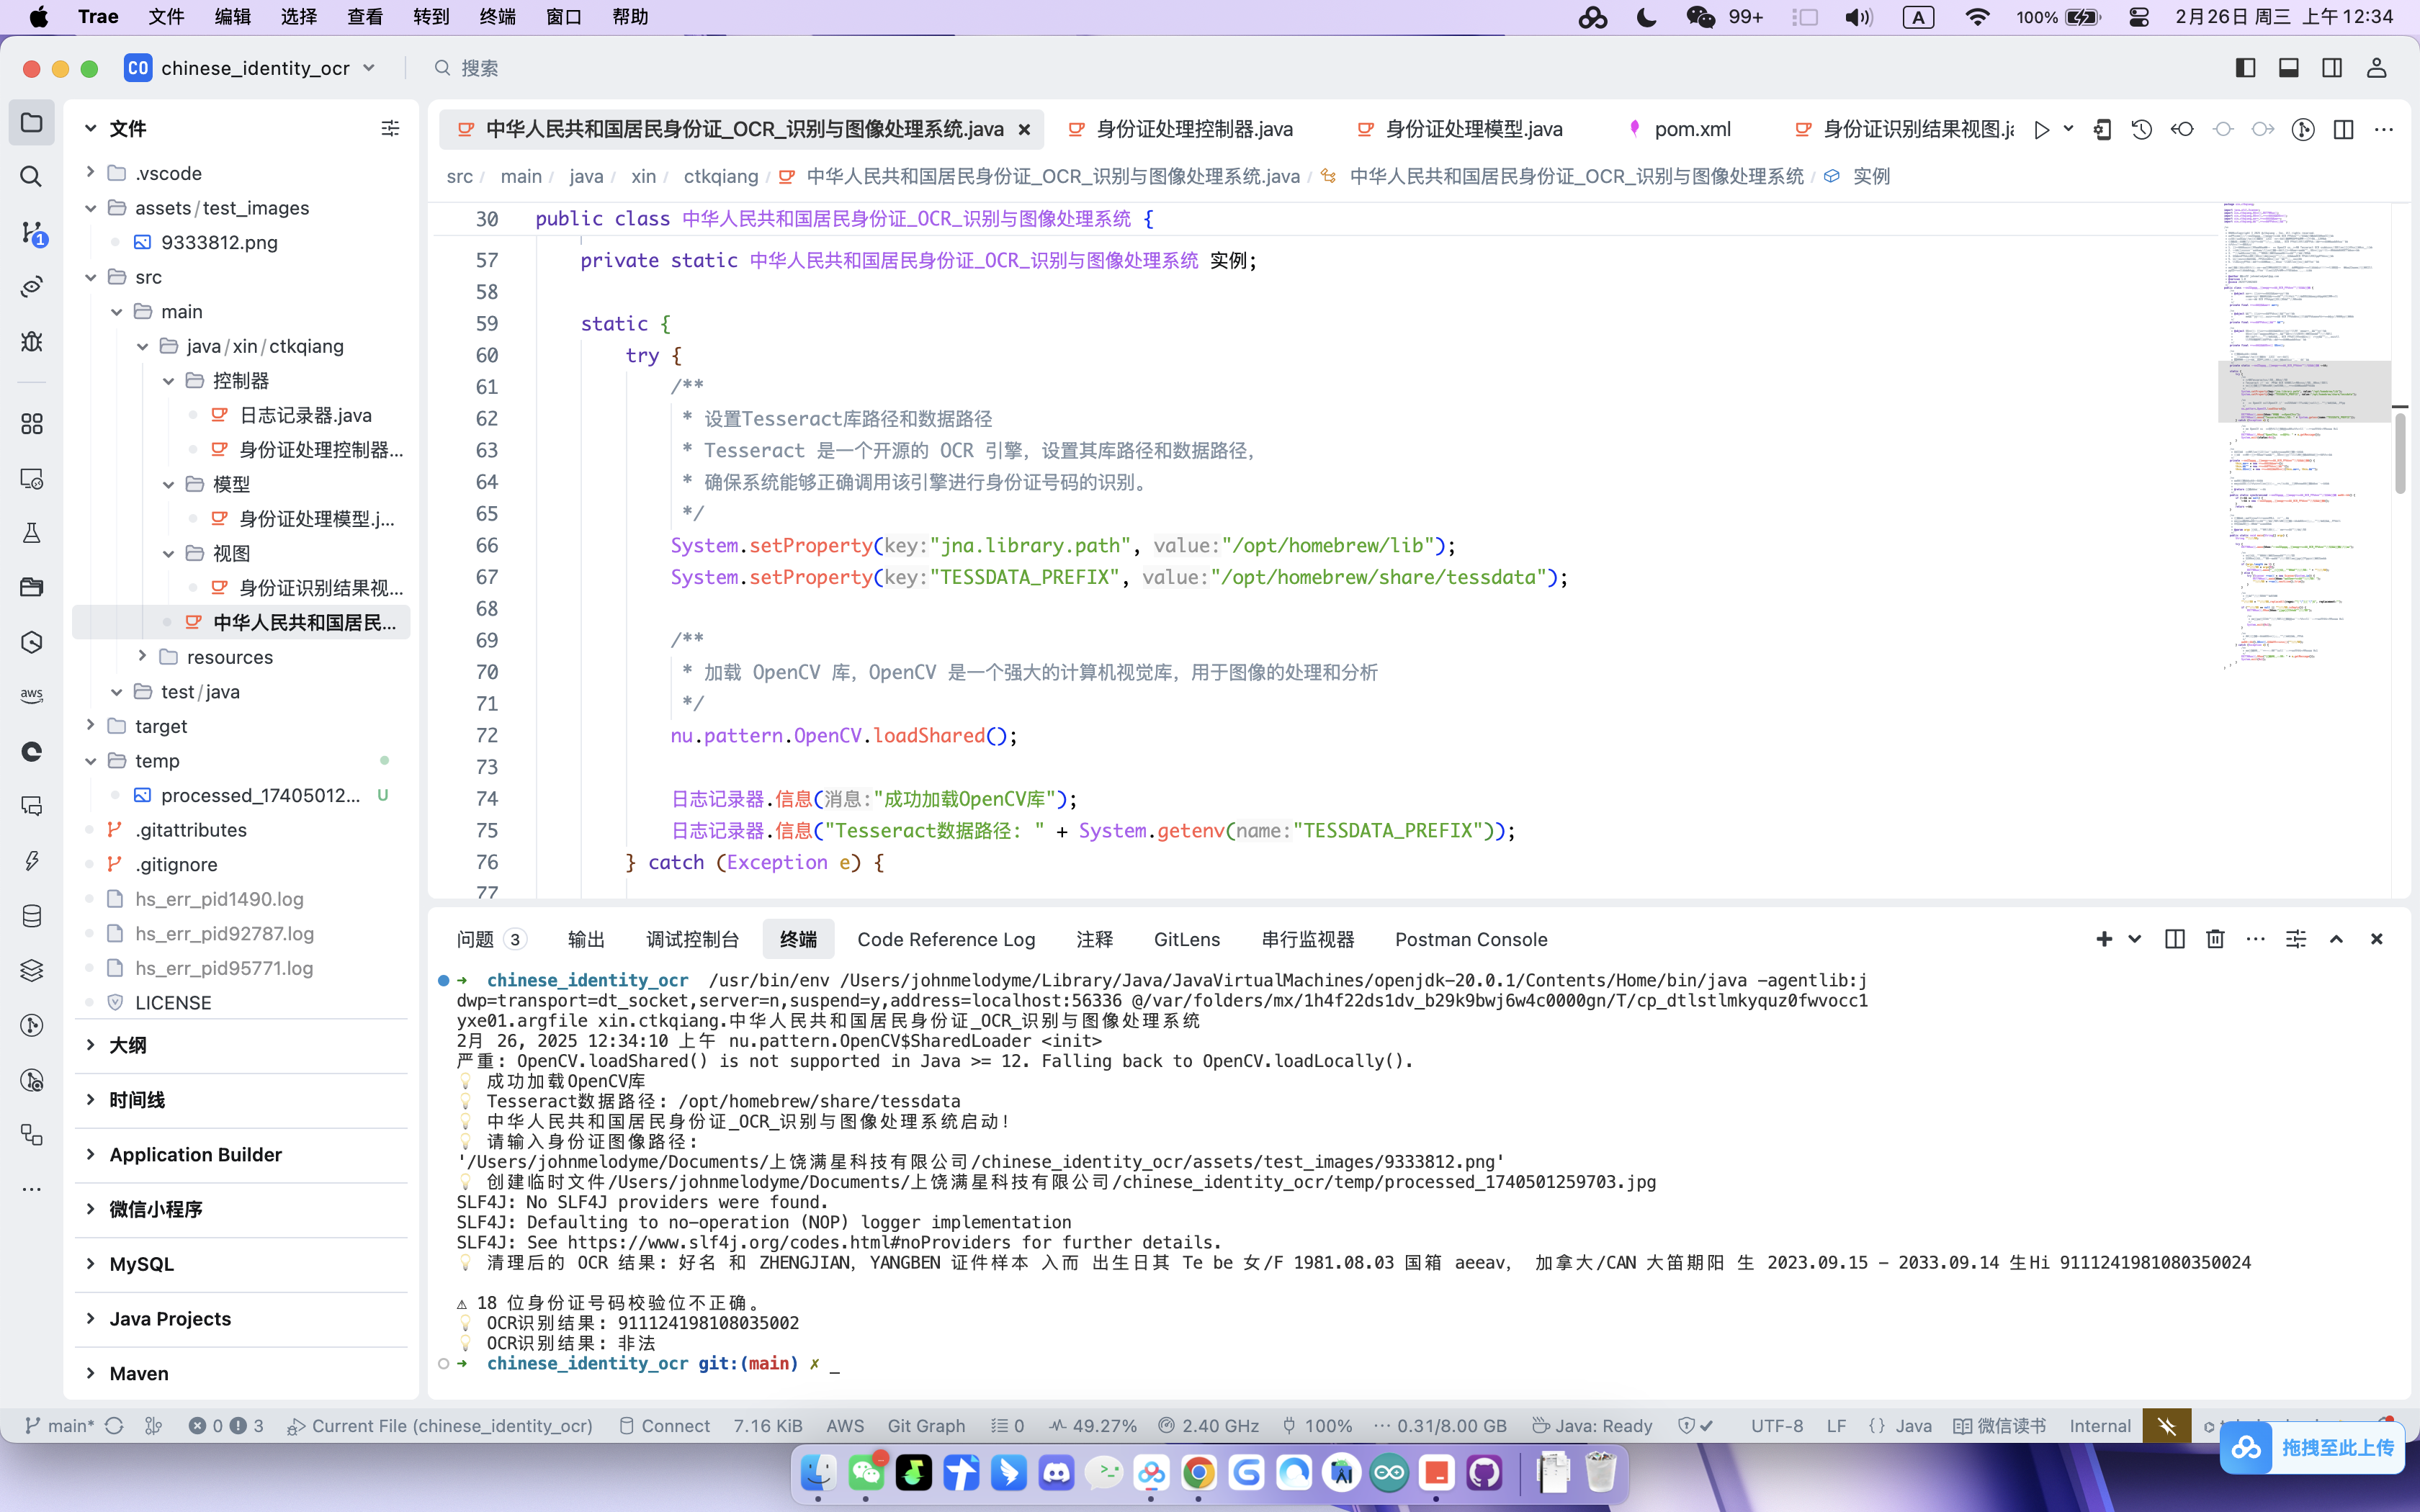Screen dimensions: 2420x1512
Task: Click the kill terminal trash icon
Action: 2215,938
